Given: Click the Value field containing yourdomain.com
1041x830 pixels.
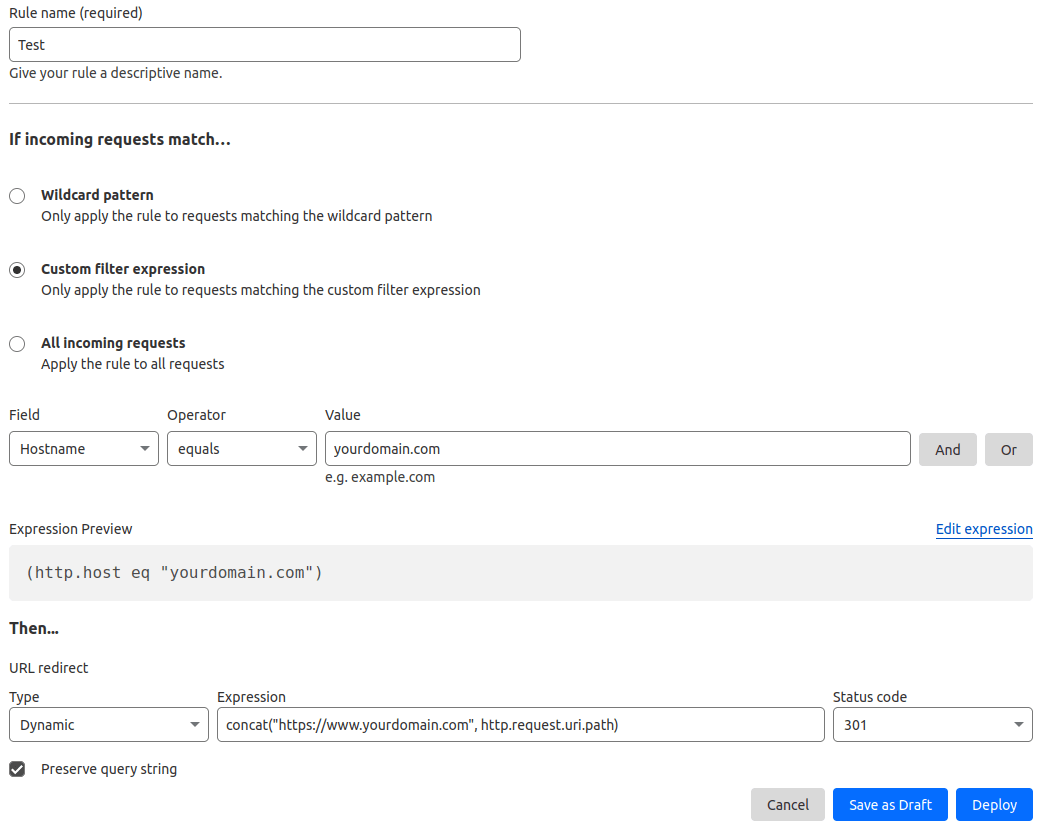Looking at the screenshot, I should (x=616, y=449).
